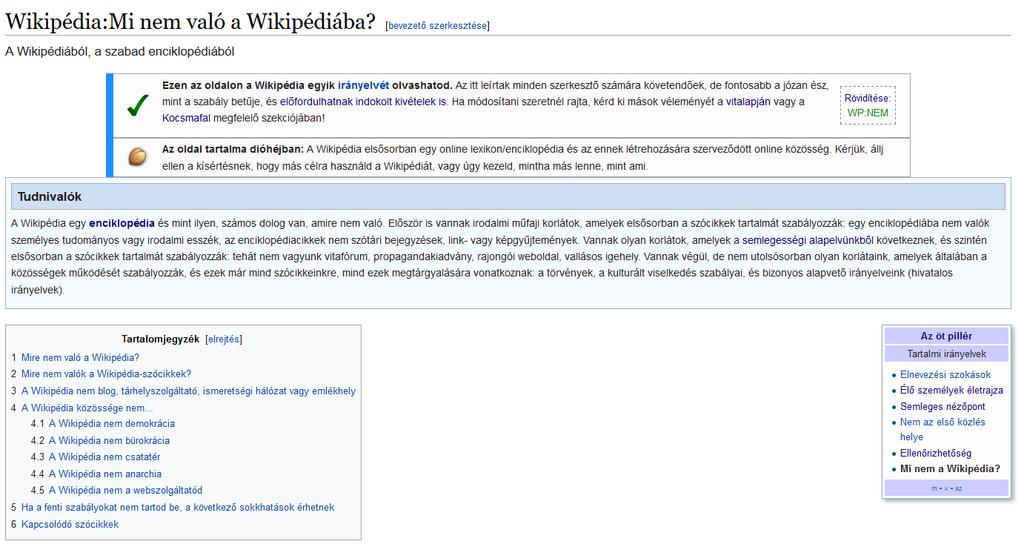This screenshot has height=544, width=1024.
Task: Click 'v' template talk link in pillar box
Action: click(946, 488)
